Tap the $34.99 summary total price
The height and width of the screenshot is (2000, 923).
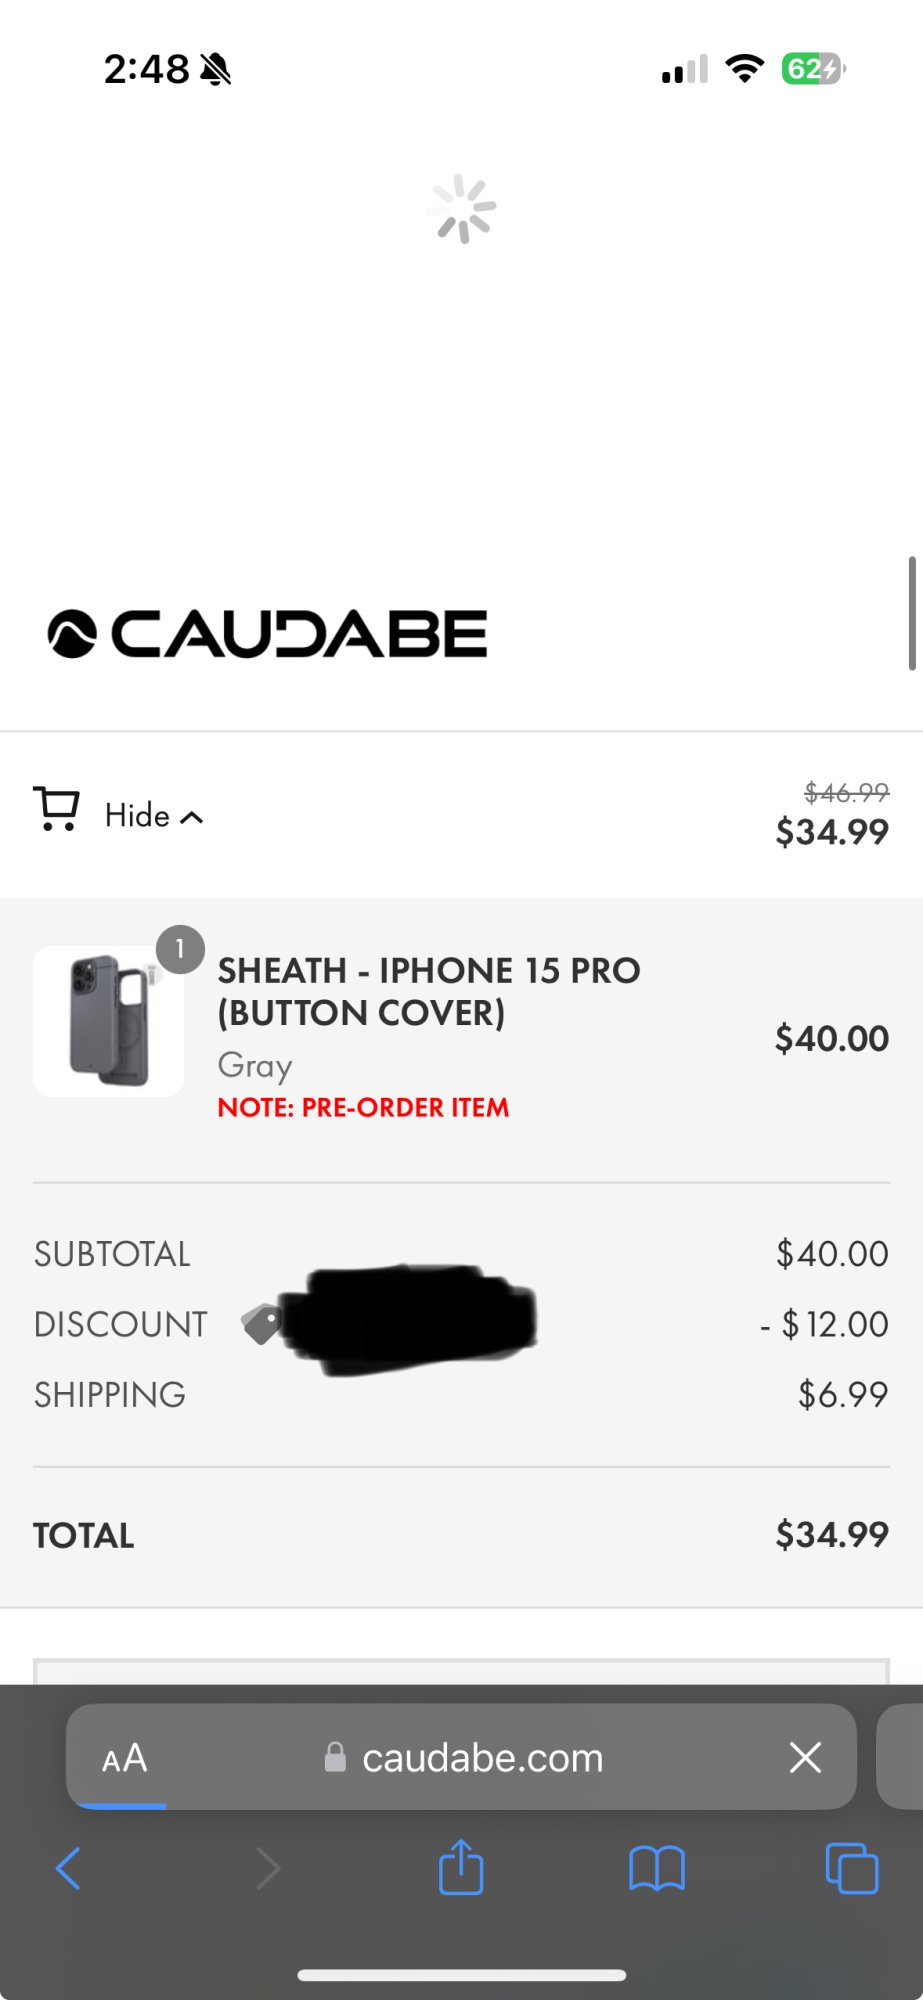pos(832,832)
